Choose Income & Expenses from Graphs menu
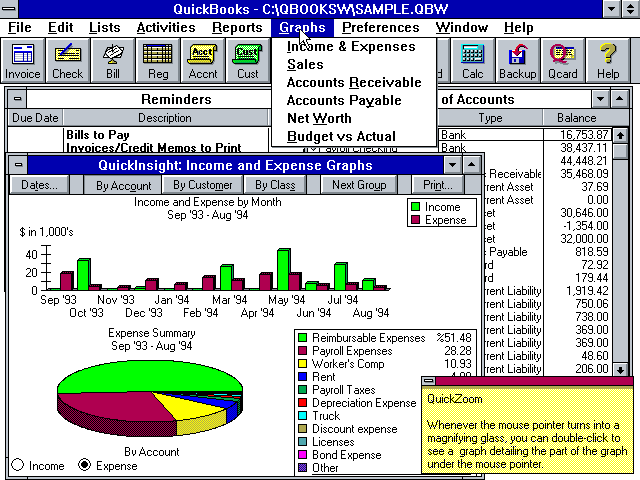 click(353, 47)
